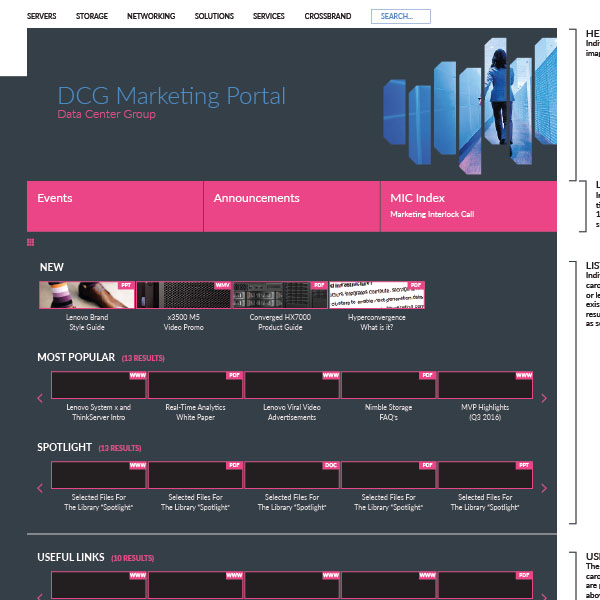
Task: Open x3500 M5 Video Promo thumbnail
Action: coord(184,295)
